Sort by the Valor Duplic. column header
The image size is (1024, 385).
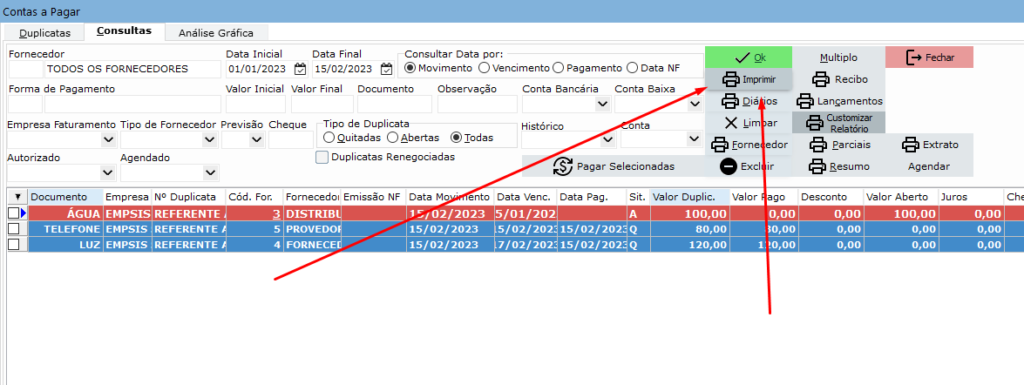tap(689, 196)
